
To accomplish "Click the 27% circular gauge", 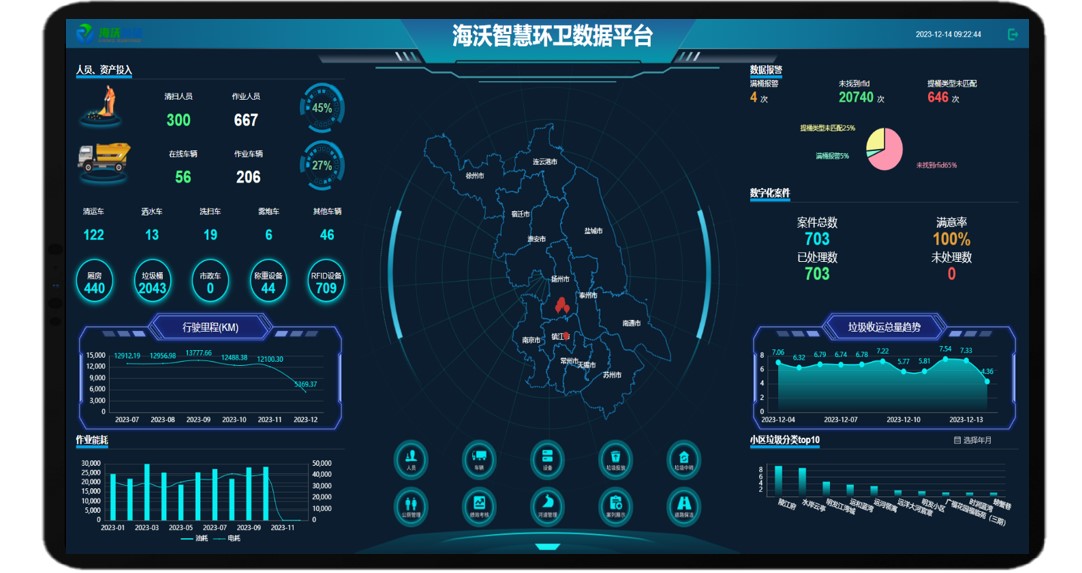I will (322, 165).
